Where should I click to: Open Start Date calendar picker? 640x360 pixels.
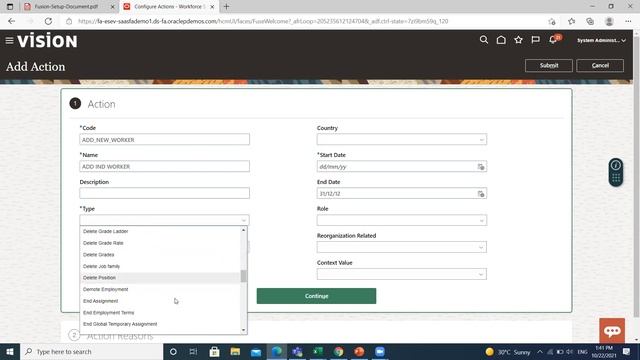coord(481,167)
